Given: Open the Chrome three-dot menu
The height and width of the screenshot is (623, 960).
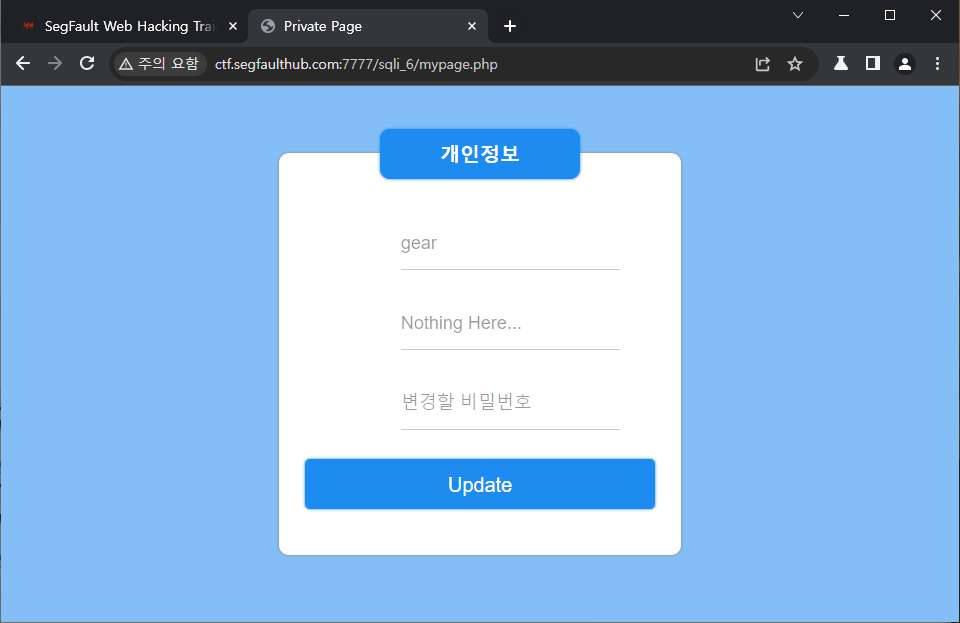Looking at the screenshot, I should click(937, 64).
